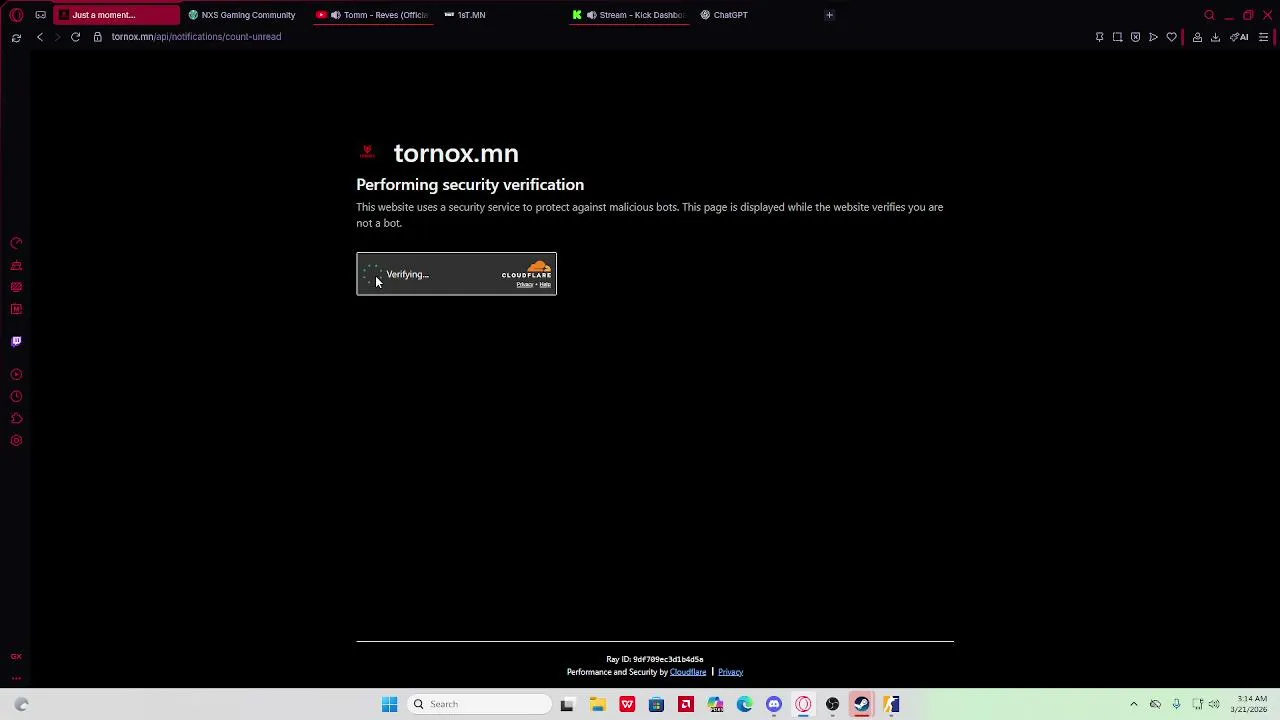This screenshot has width=1280, height=720.
Task: Open Twitch in the sidebar
Action: (16, 341)
